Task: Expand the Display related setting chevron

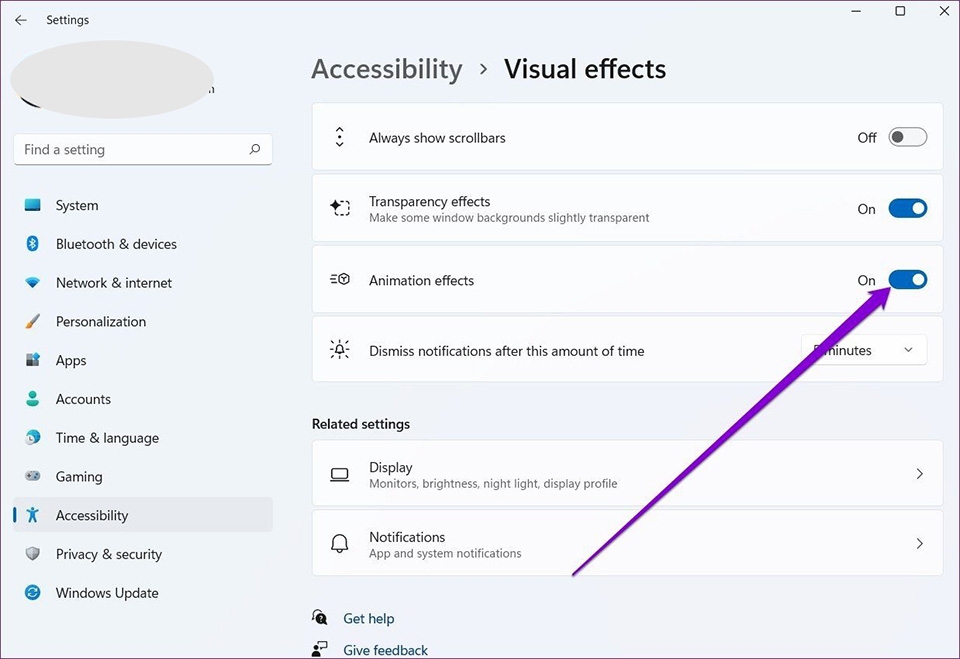Action: tap(919, 475)
